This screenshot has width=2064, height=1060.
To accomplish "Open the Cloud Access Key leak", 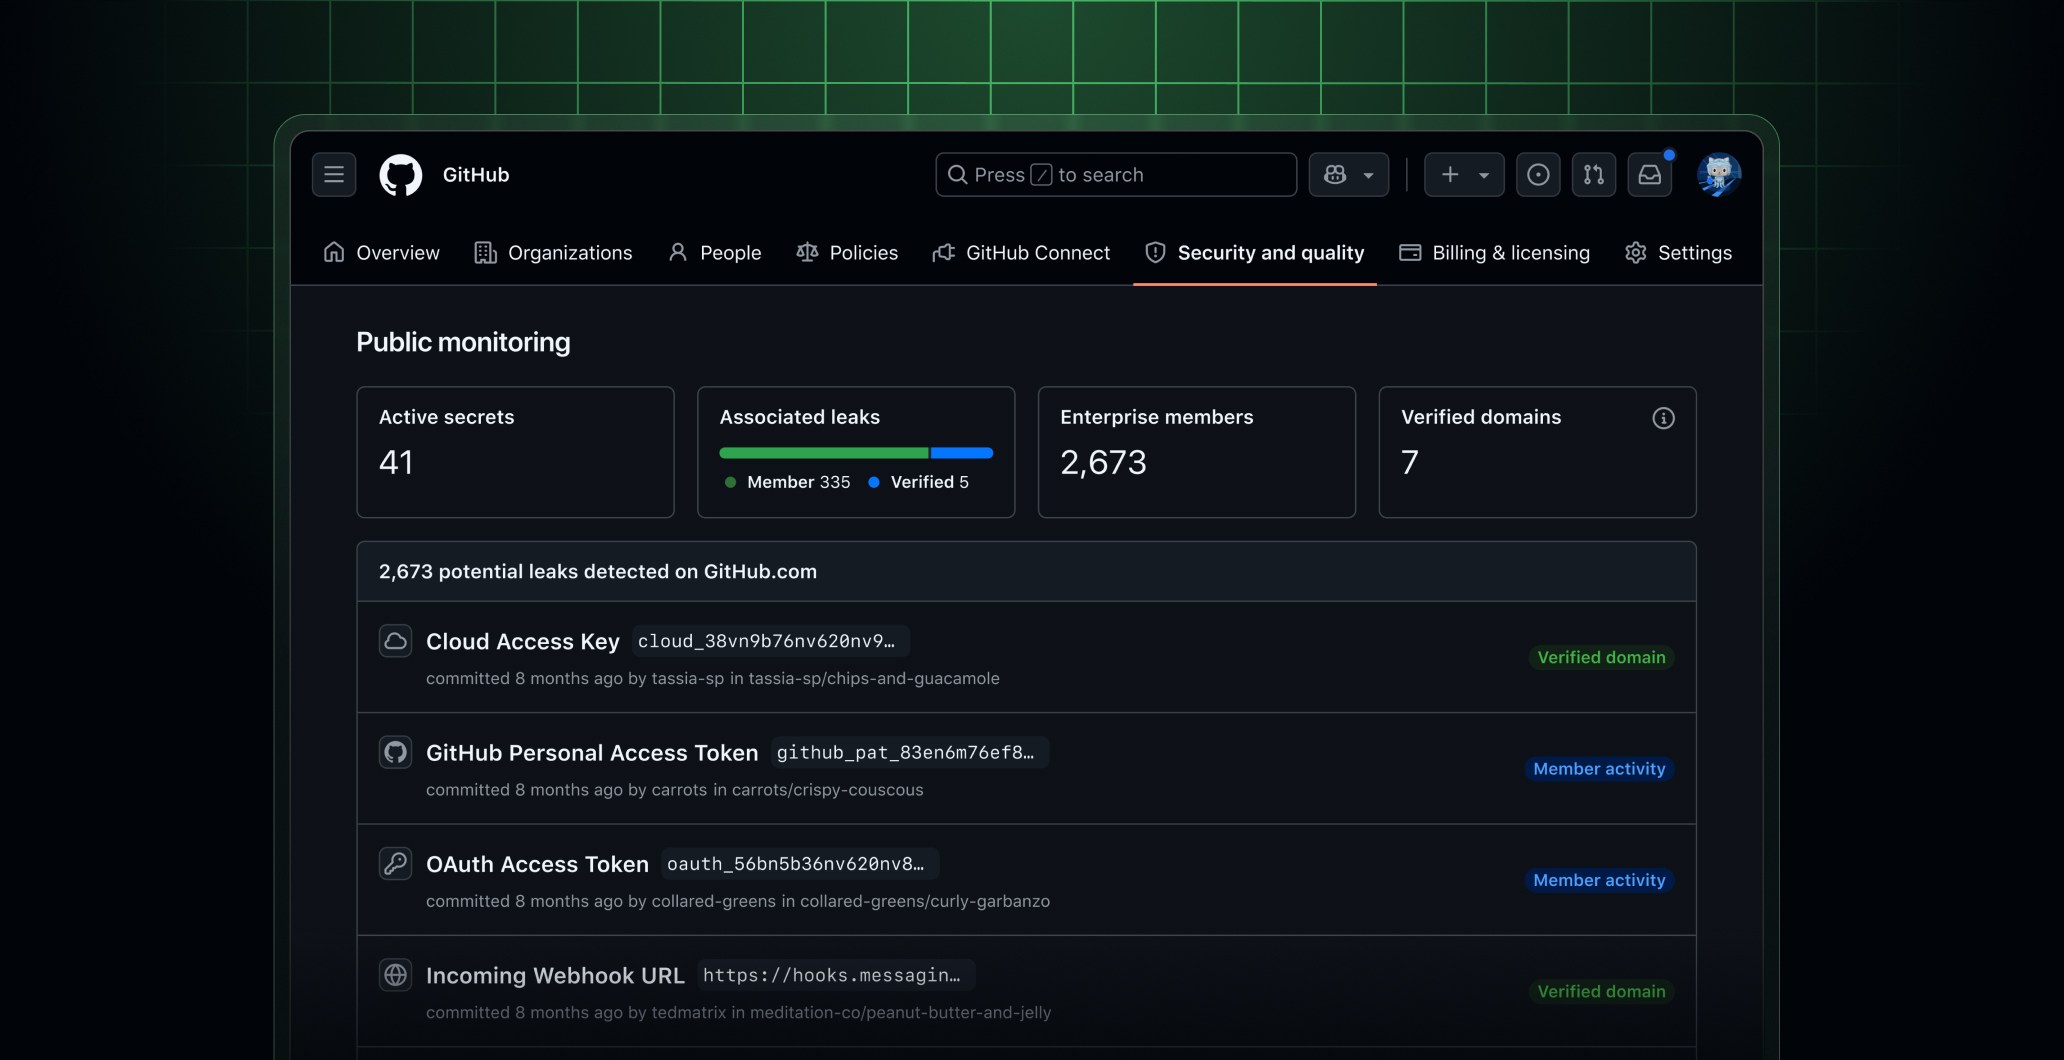I will 522,642.
